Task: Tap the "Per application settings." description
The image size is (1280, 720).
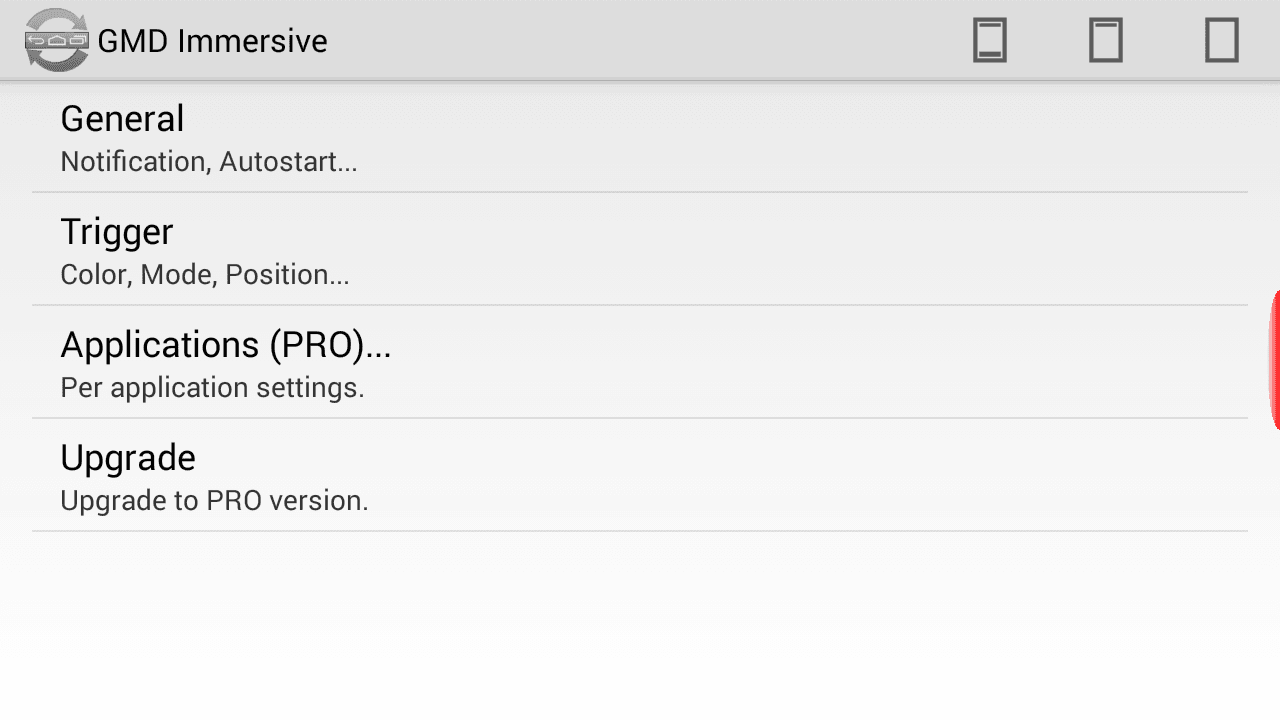Action: click(x=212, y=388)
